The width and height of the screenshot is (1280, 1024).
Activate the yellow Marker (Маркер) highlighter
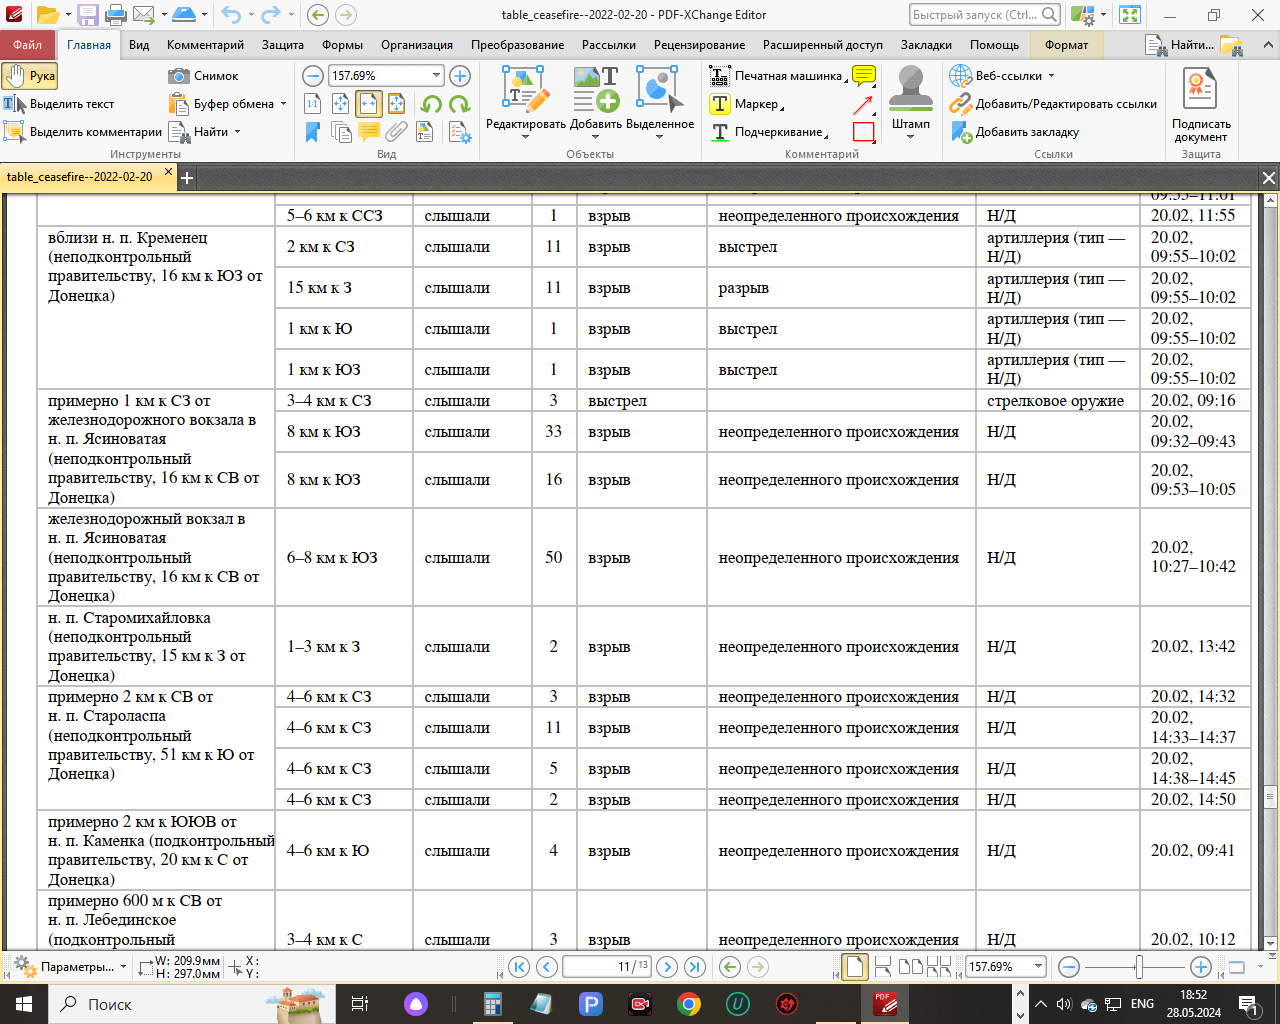click(x=746, y=104)
